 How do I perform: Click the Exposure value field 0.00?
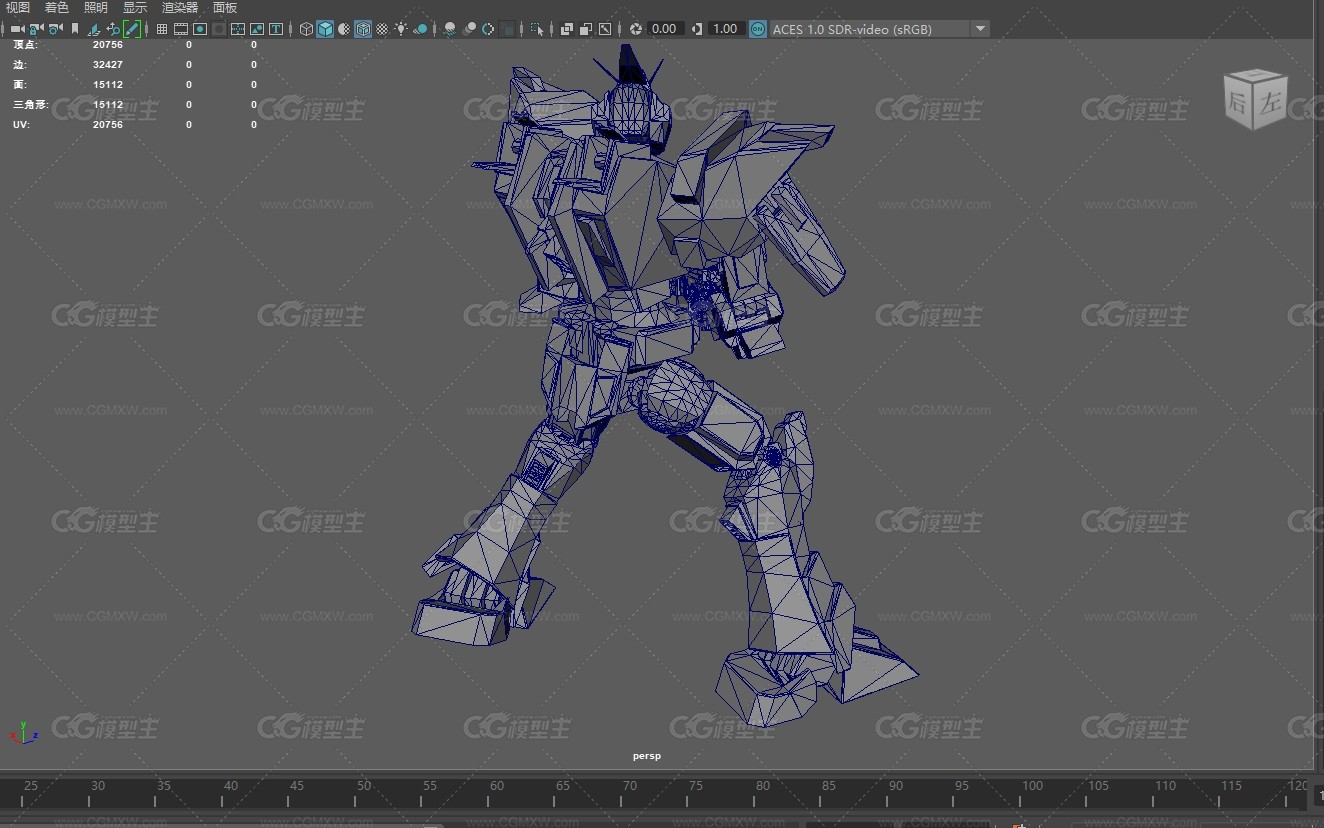(x=665, y=29)
